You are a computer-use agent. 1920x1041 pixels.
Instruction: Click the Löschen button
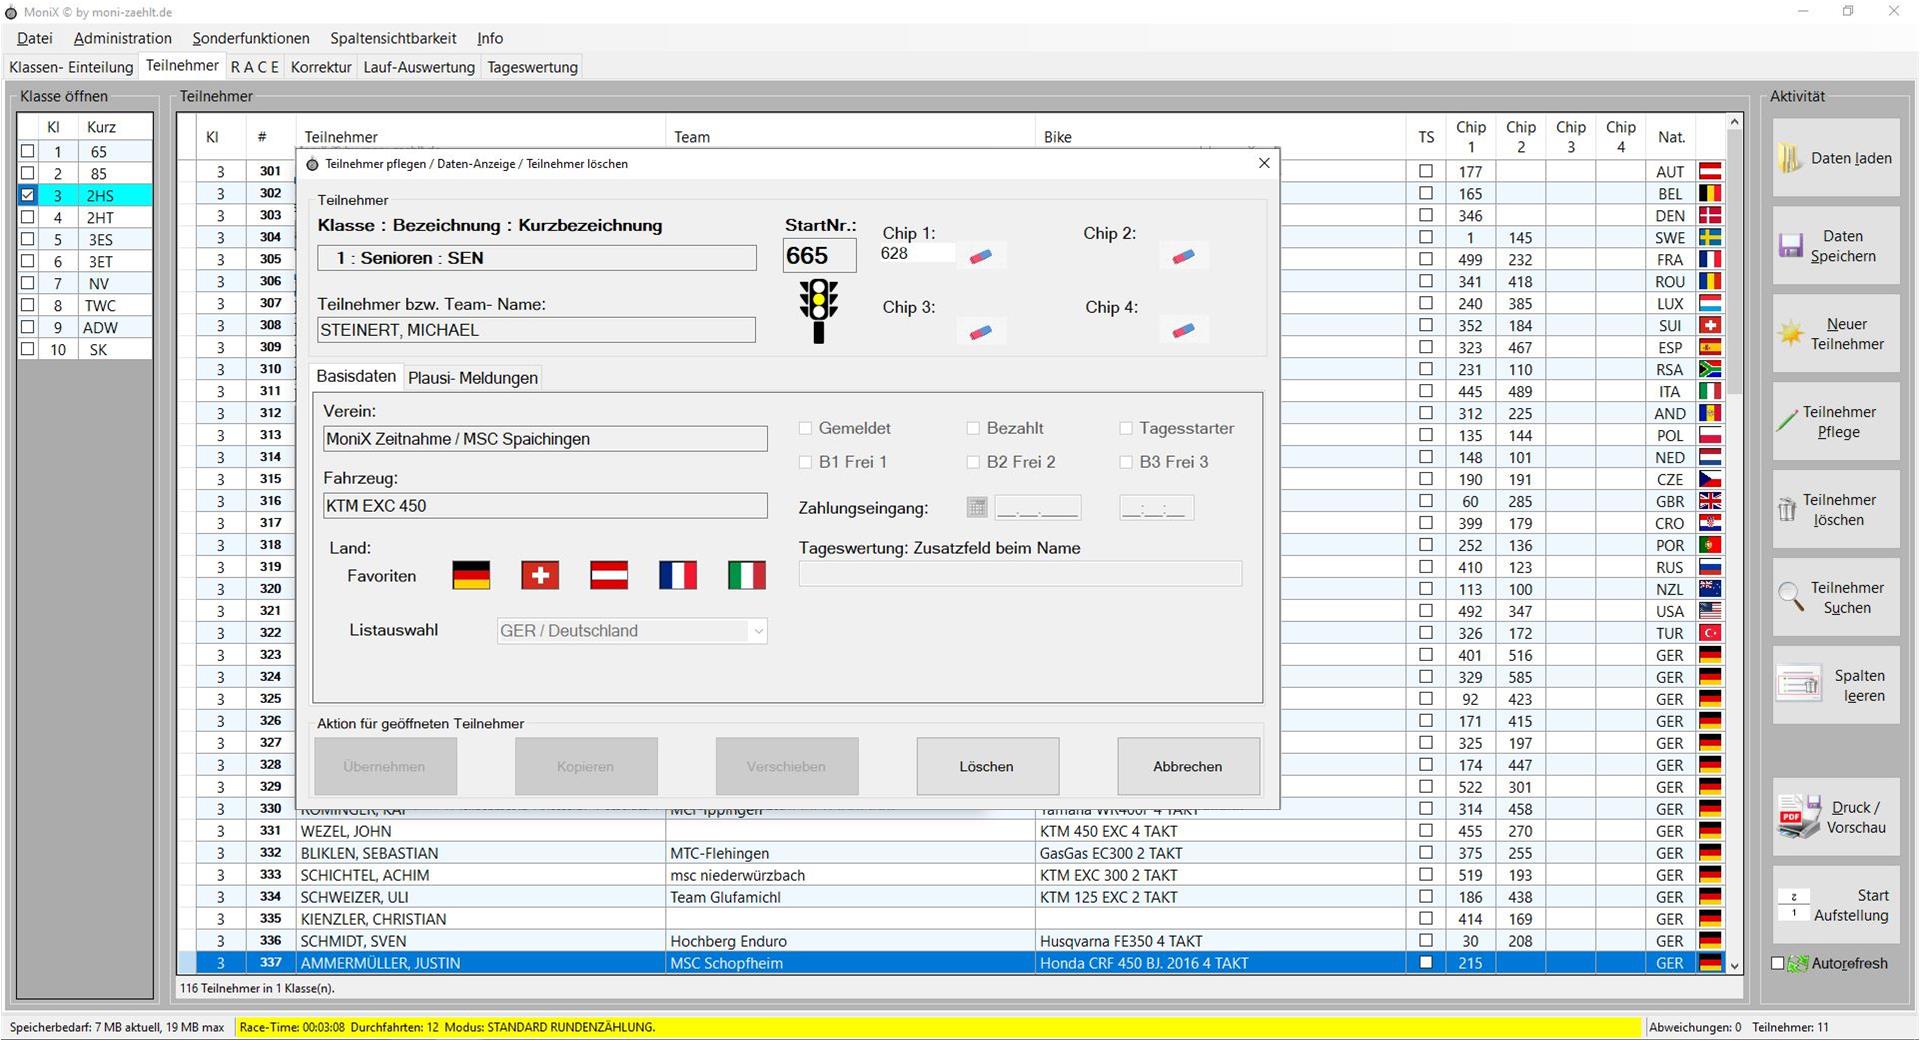point(987,766)
